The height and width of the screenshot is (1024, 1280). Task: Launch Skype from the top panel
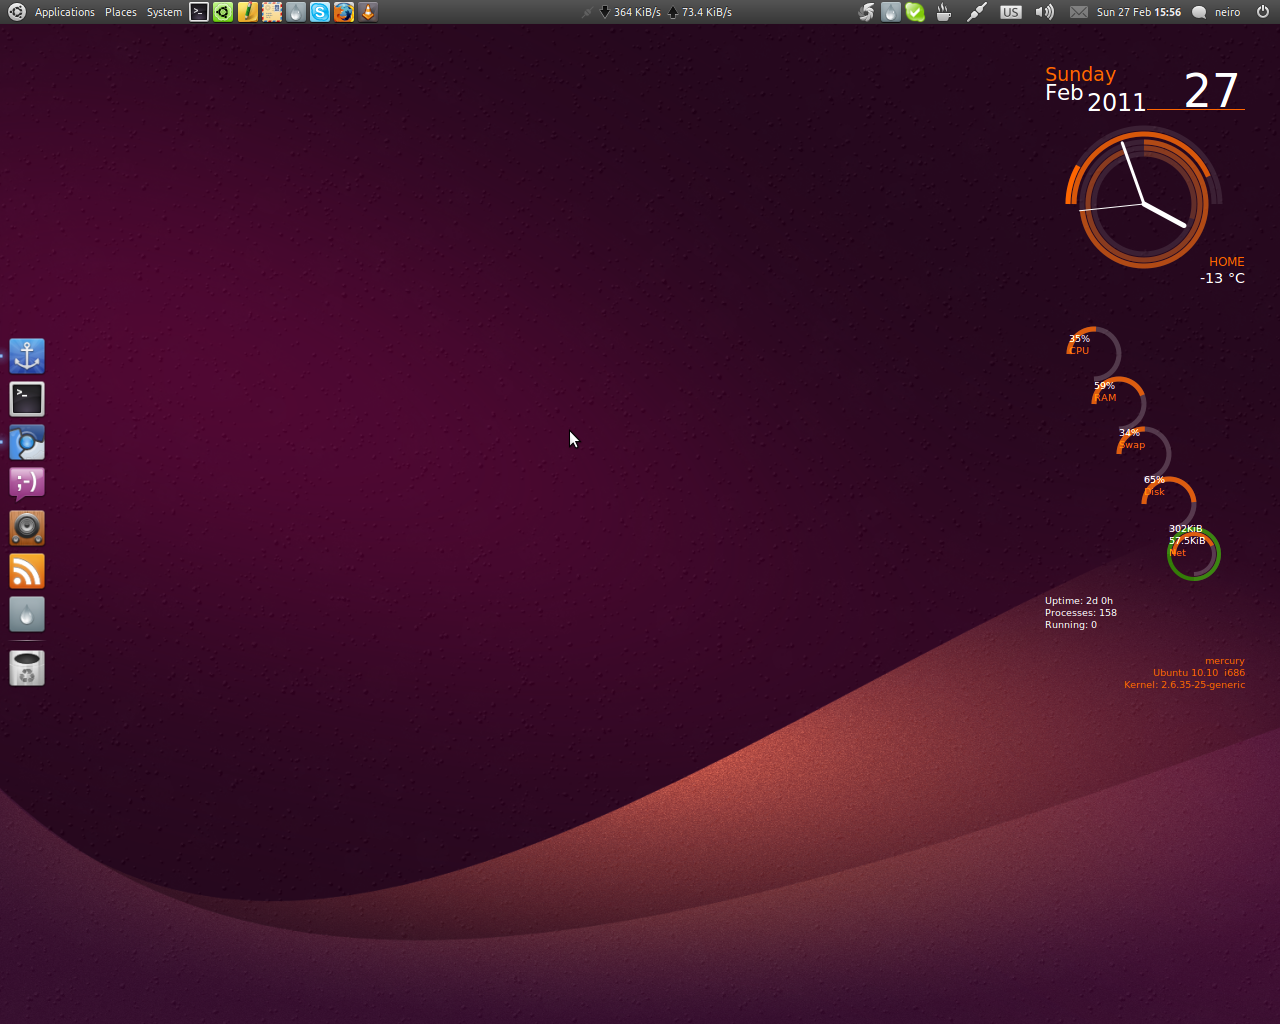(x=319, y=12)
